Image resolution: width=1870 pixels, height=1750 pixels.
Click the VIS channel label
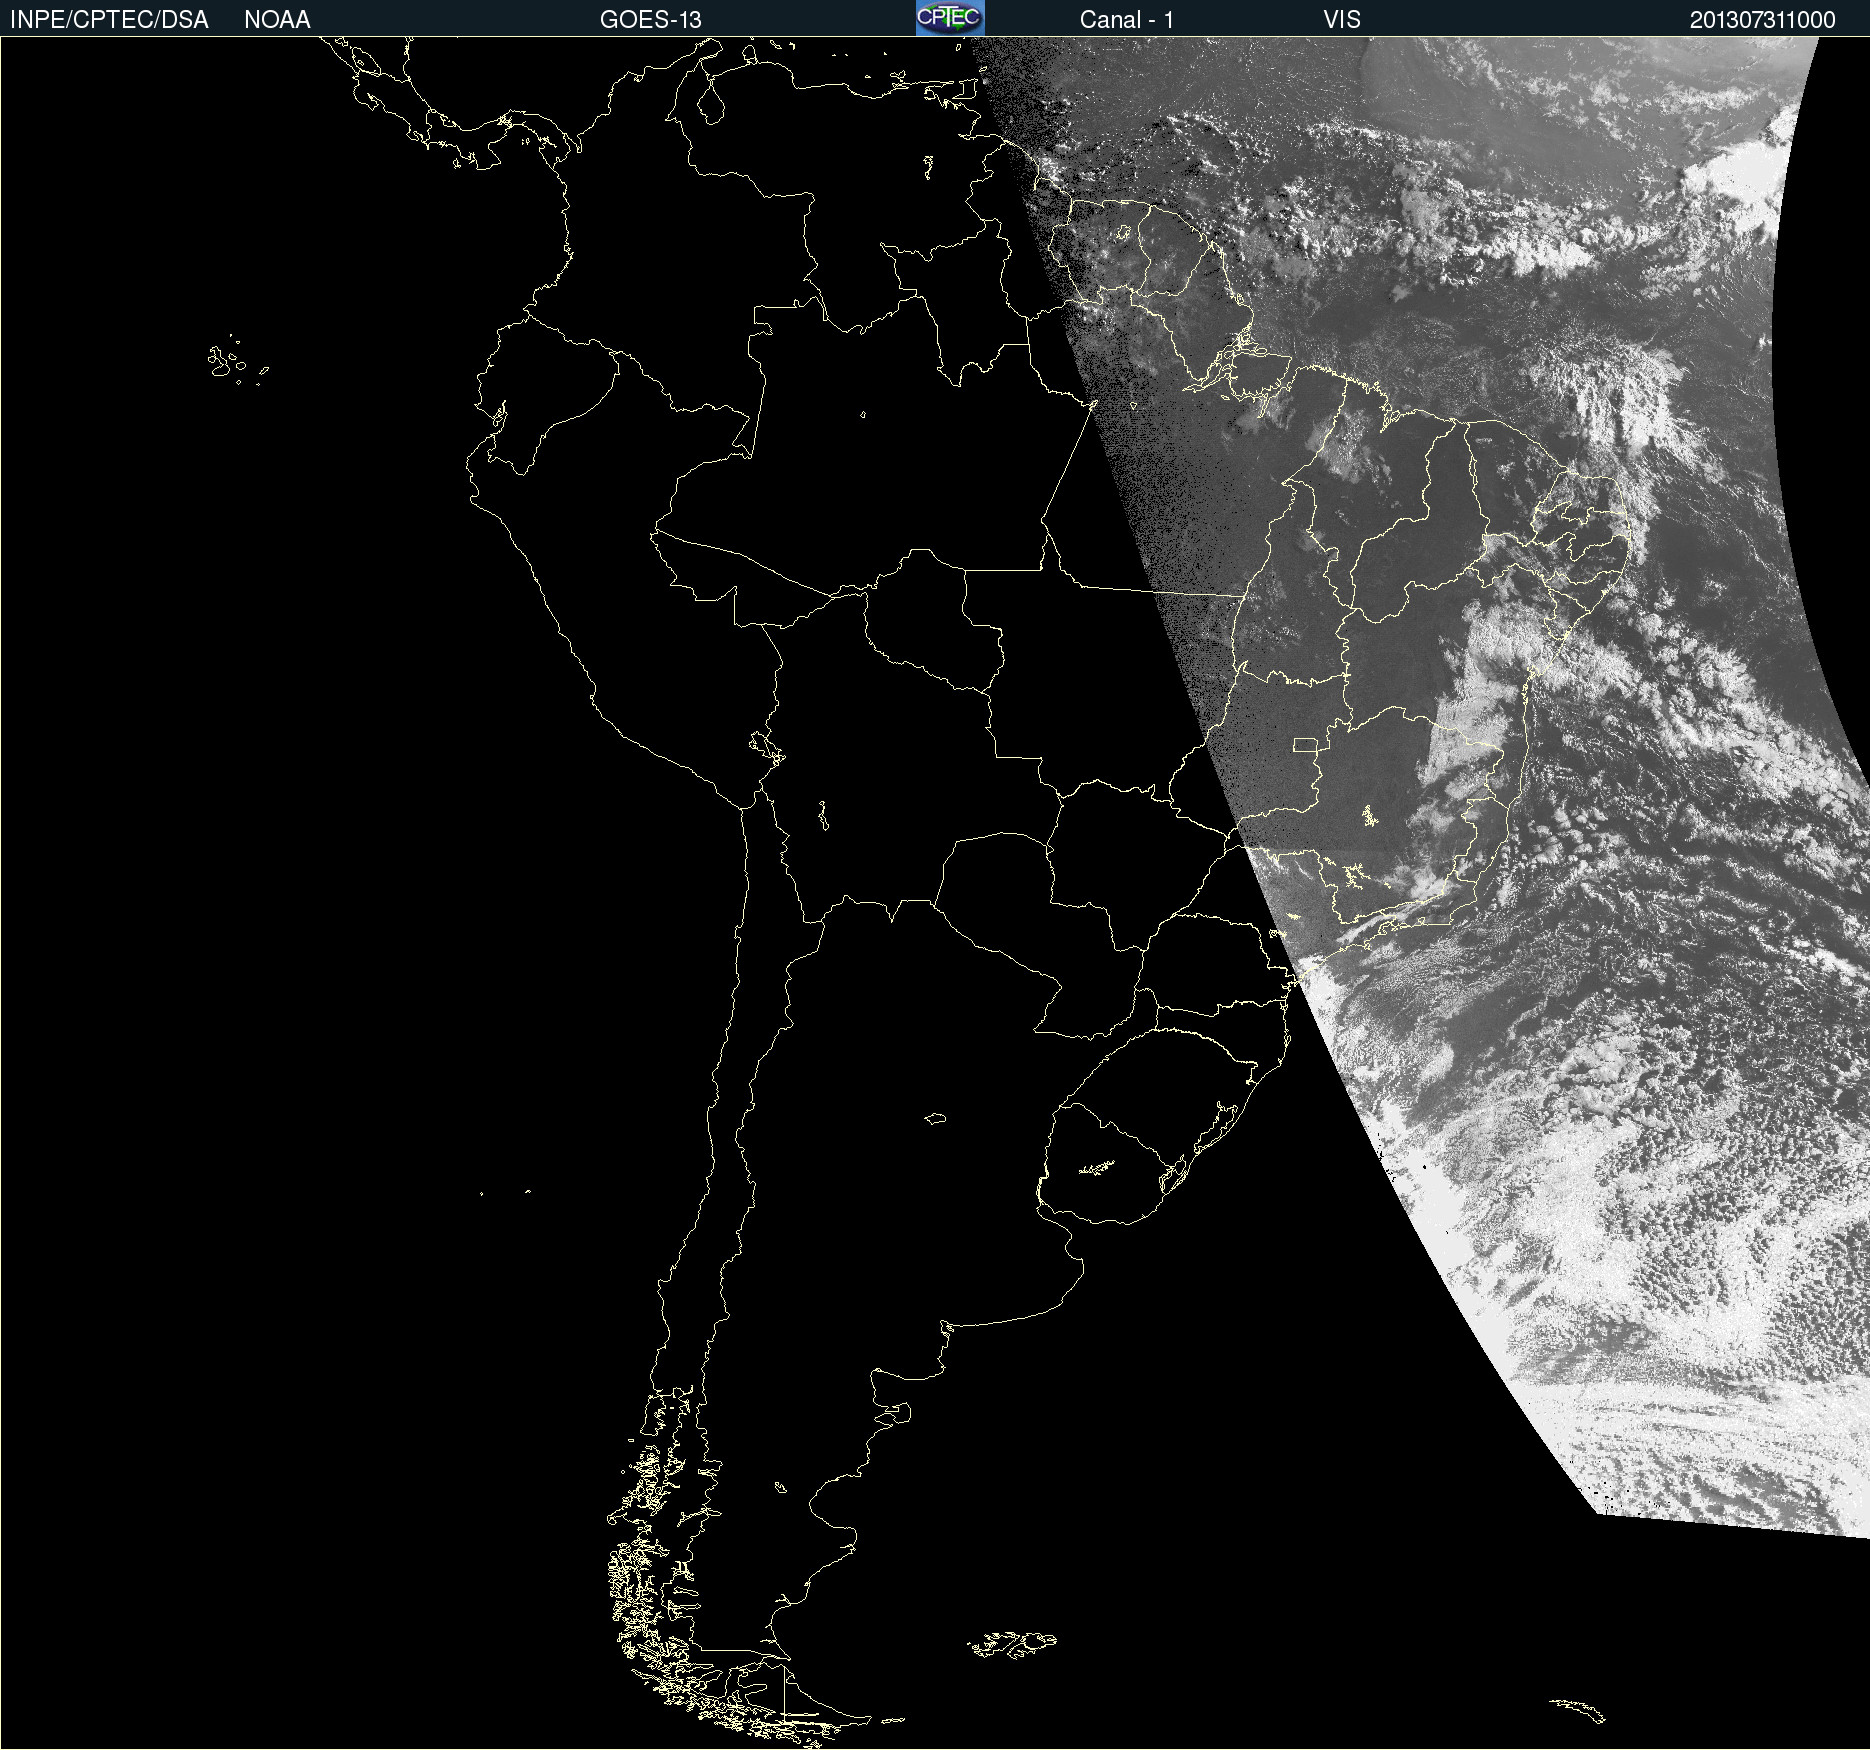pos(1342,19)
